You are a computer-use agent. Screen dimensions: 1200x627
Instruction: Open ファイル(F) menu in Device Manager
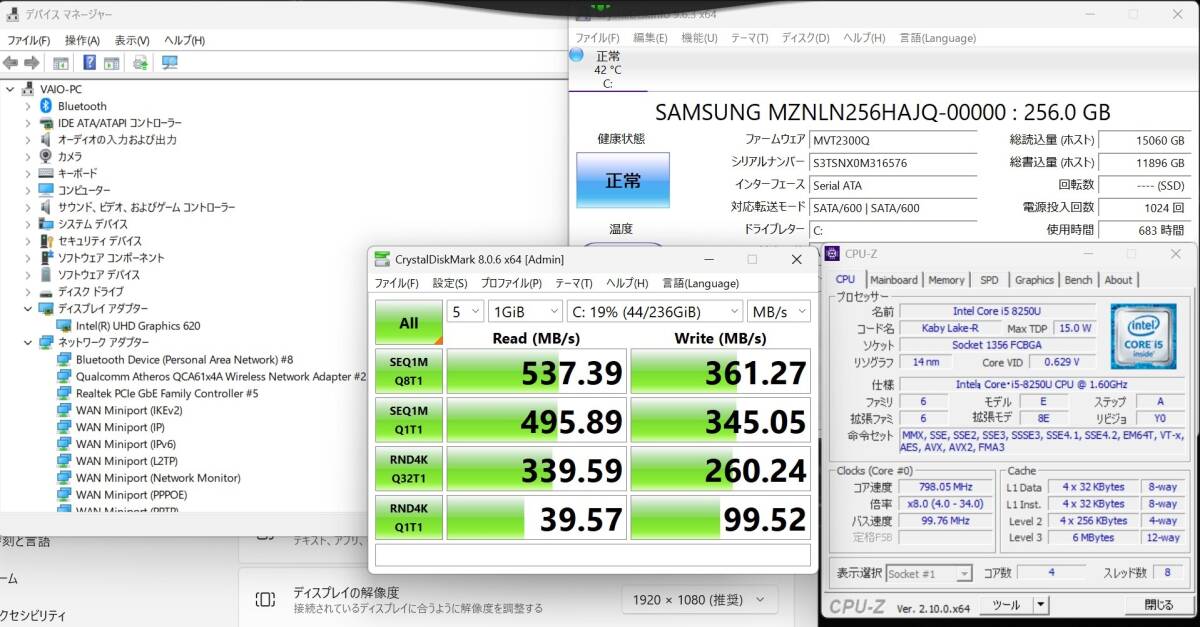click(28, 40)
